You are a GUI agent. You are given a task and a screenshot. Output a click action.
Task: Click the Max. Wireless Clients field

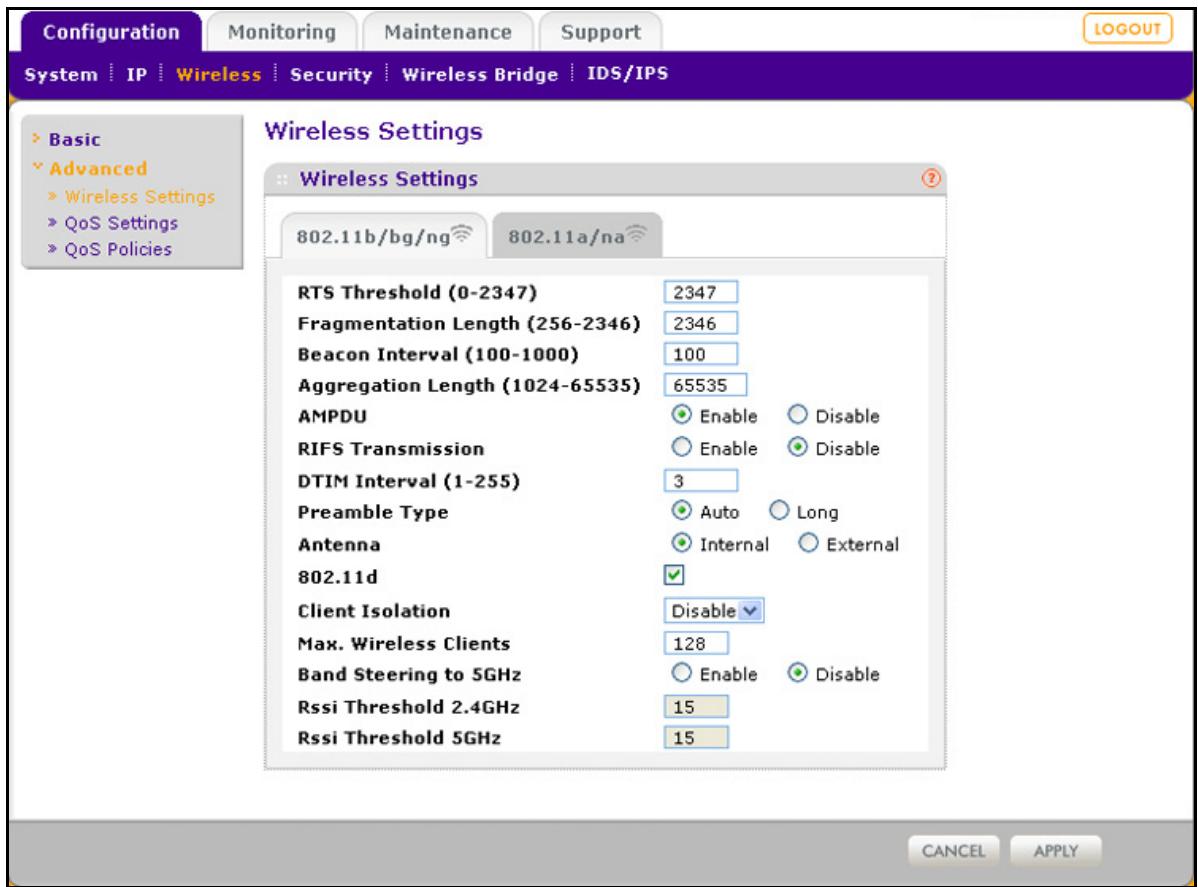point(696,644)
